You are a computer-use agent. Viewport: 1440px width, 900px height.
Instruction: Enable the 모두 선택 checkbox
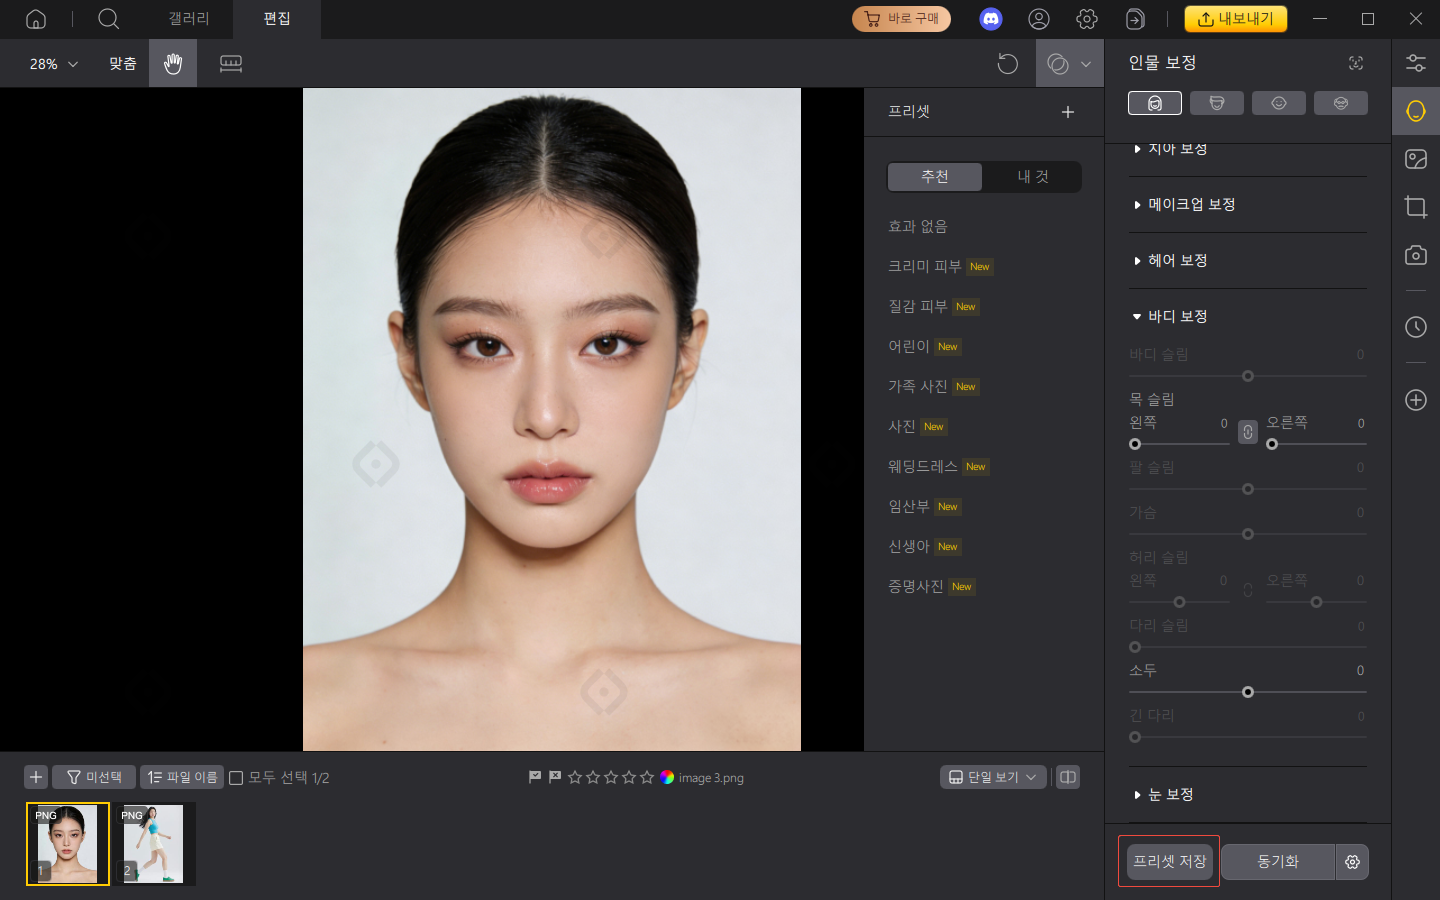[236, 777]
